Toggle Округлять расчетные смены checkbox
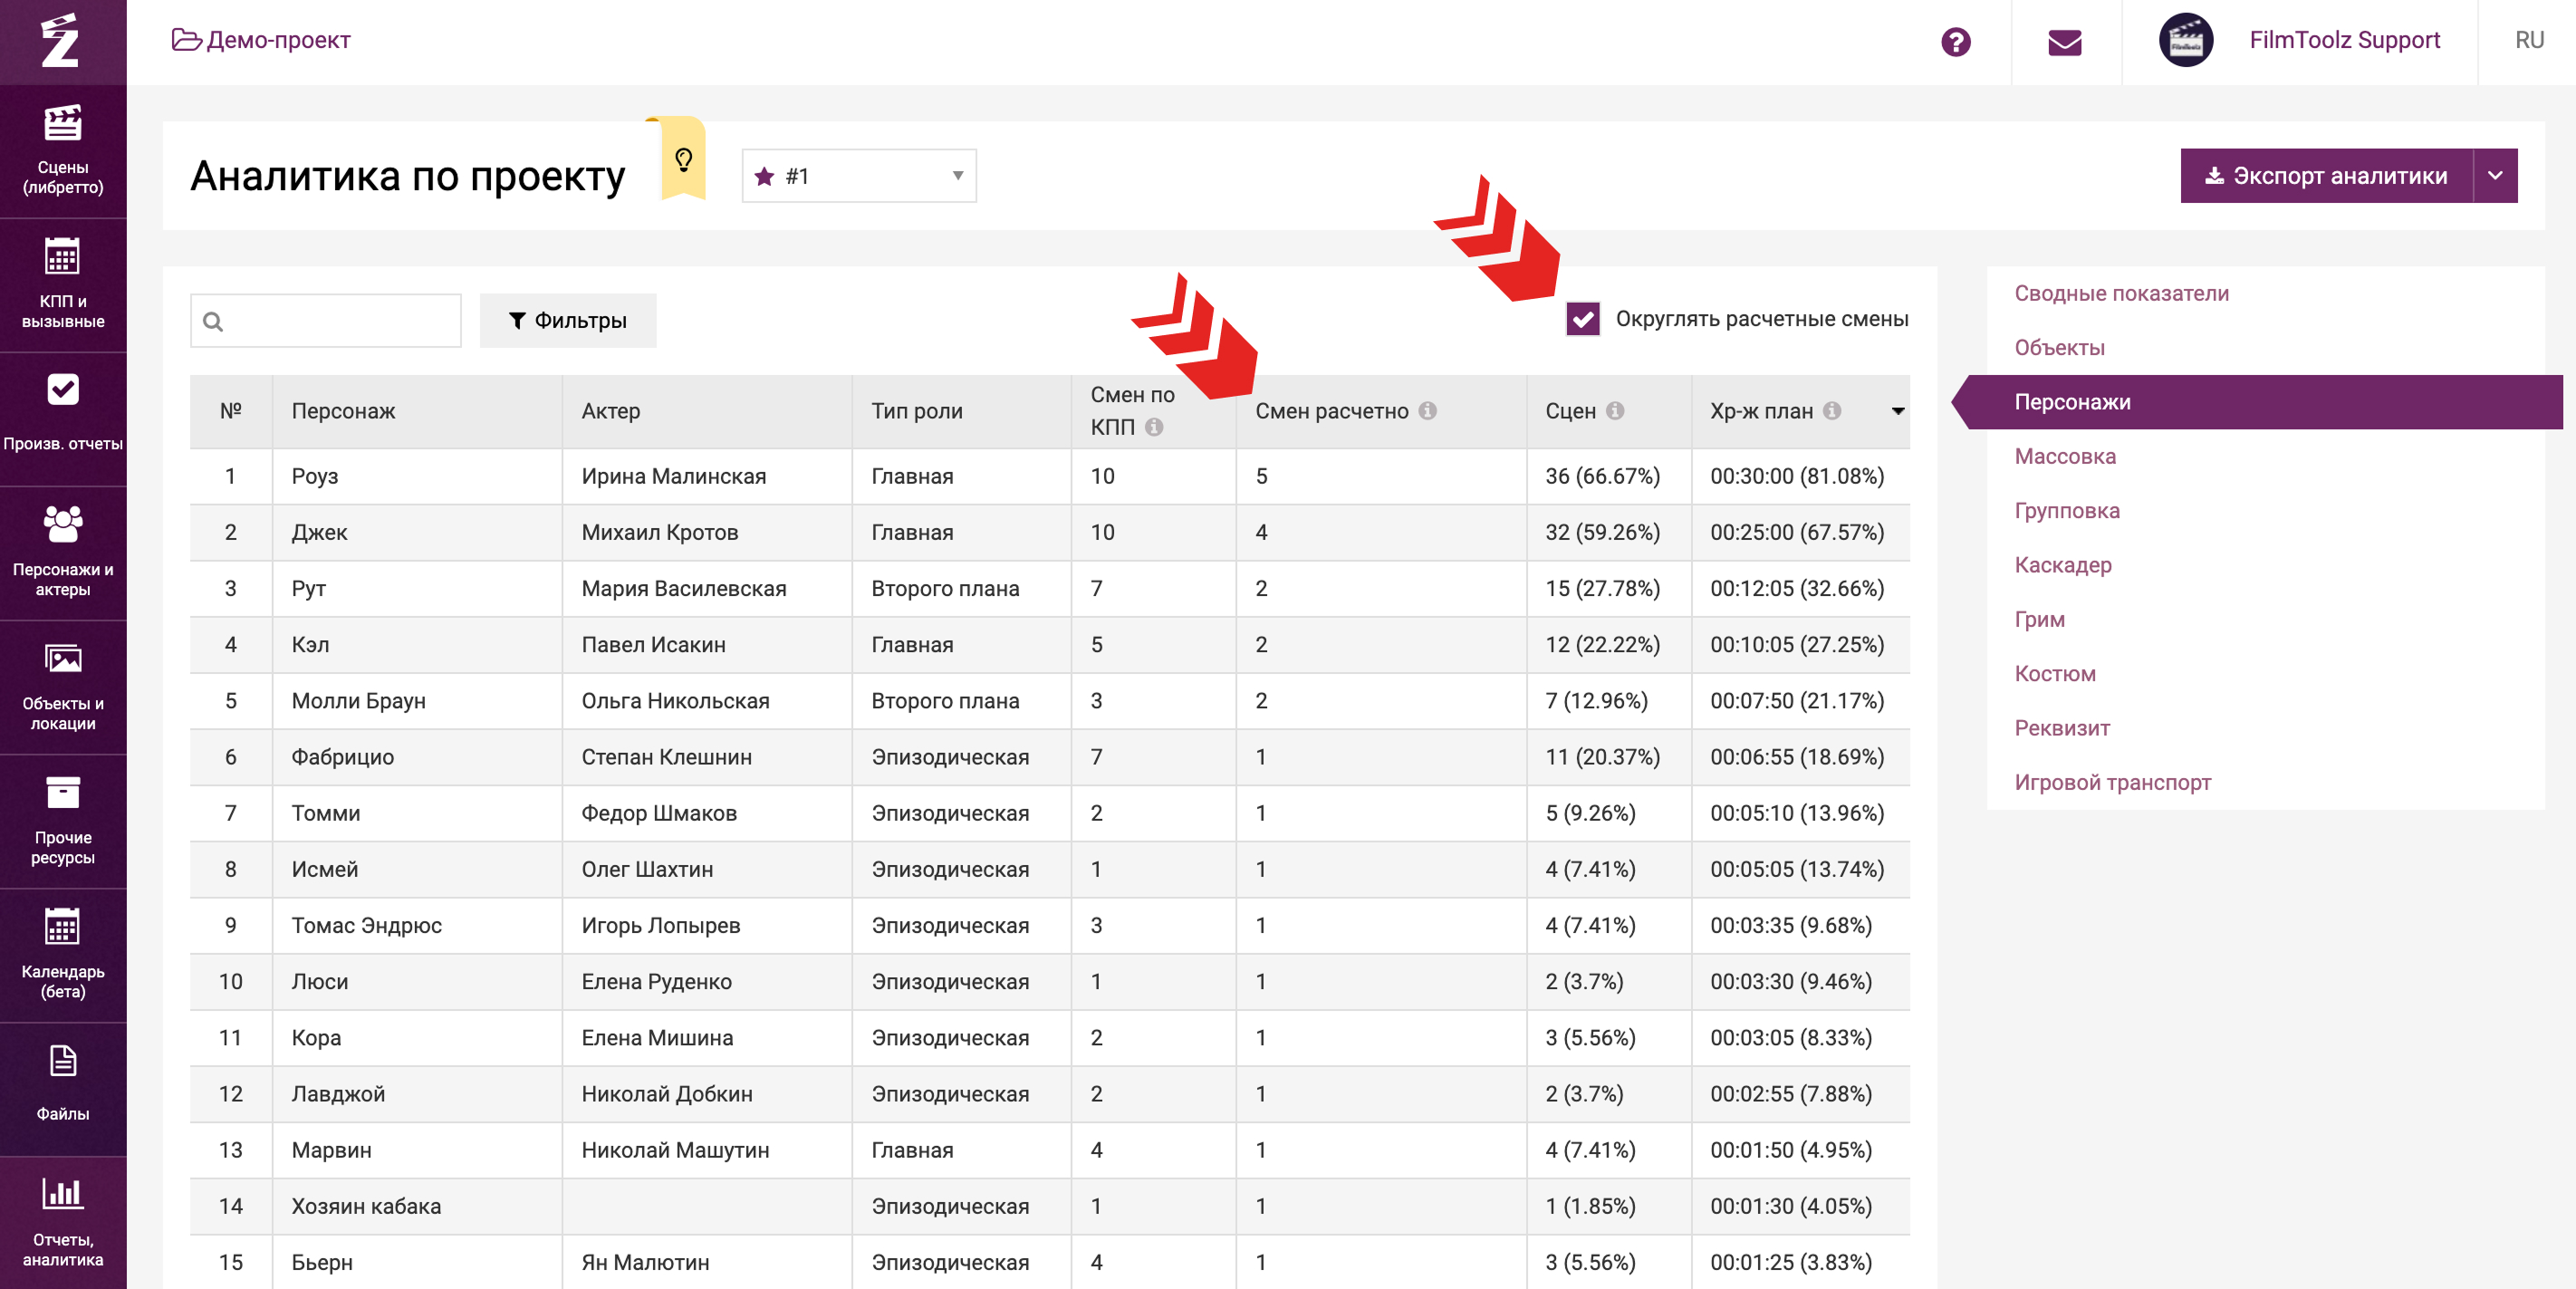 pyautogui.click(x=1583, y=319)
